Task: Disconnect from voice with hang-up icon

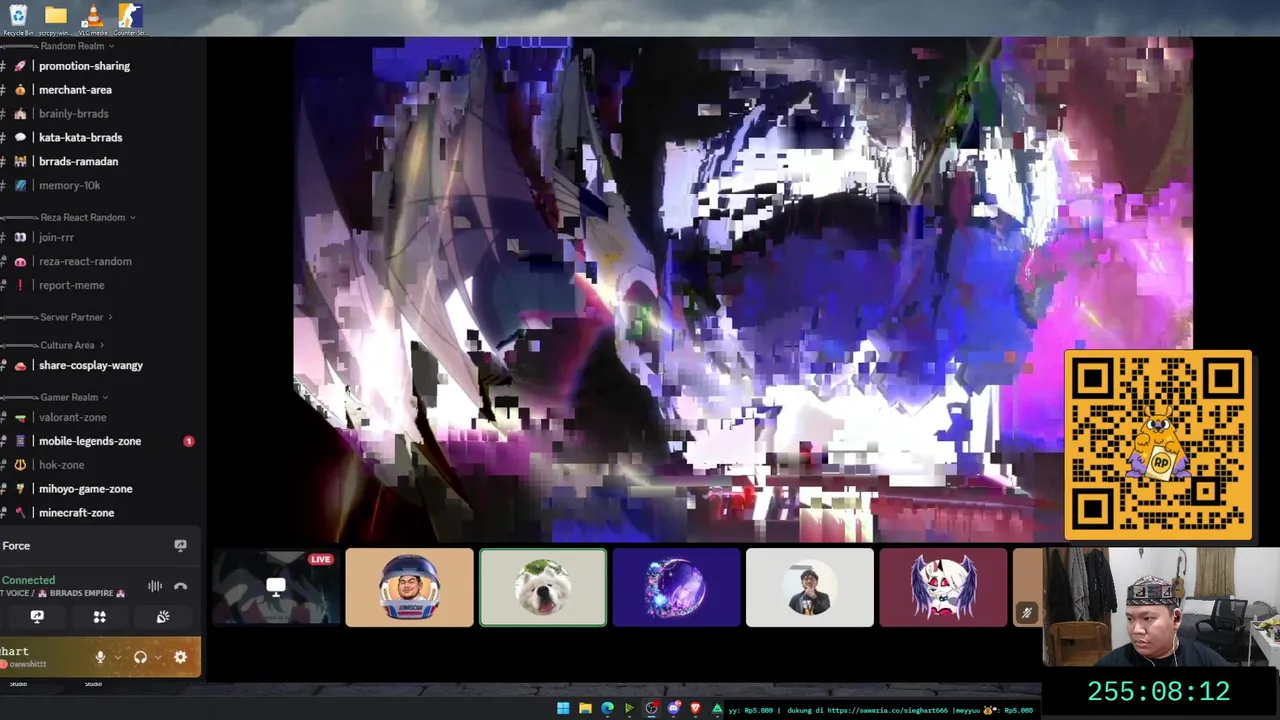Action: (180, 587)
